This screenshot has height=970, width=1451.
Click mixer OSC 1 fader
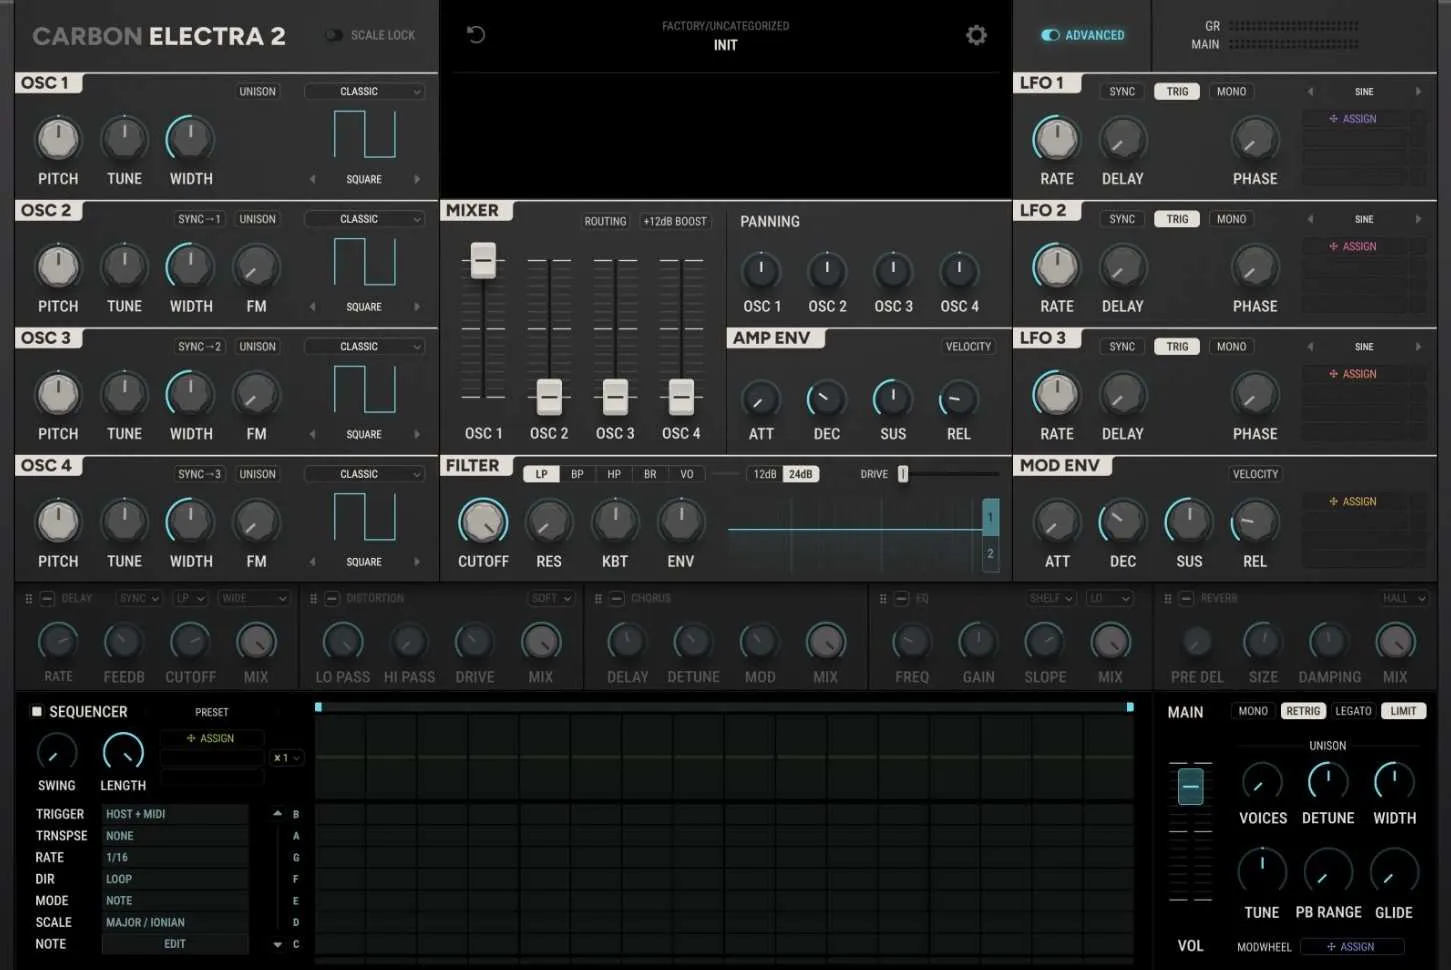483,260
